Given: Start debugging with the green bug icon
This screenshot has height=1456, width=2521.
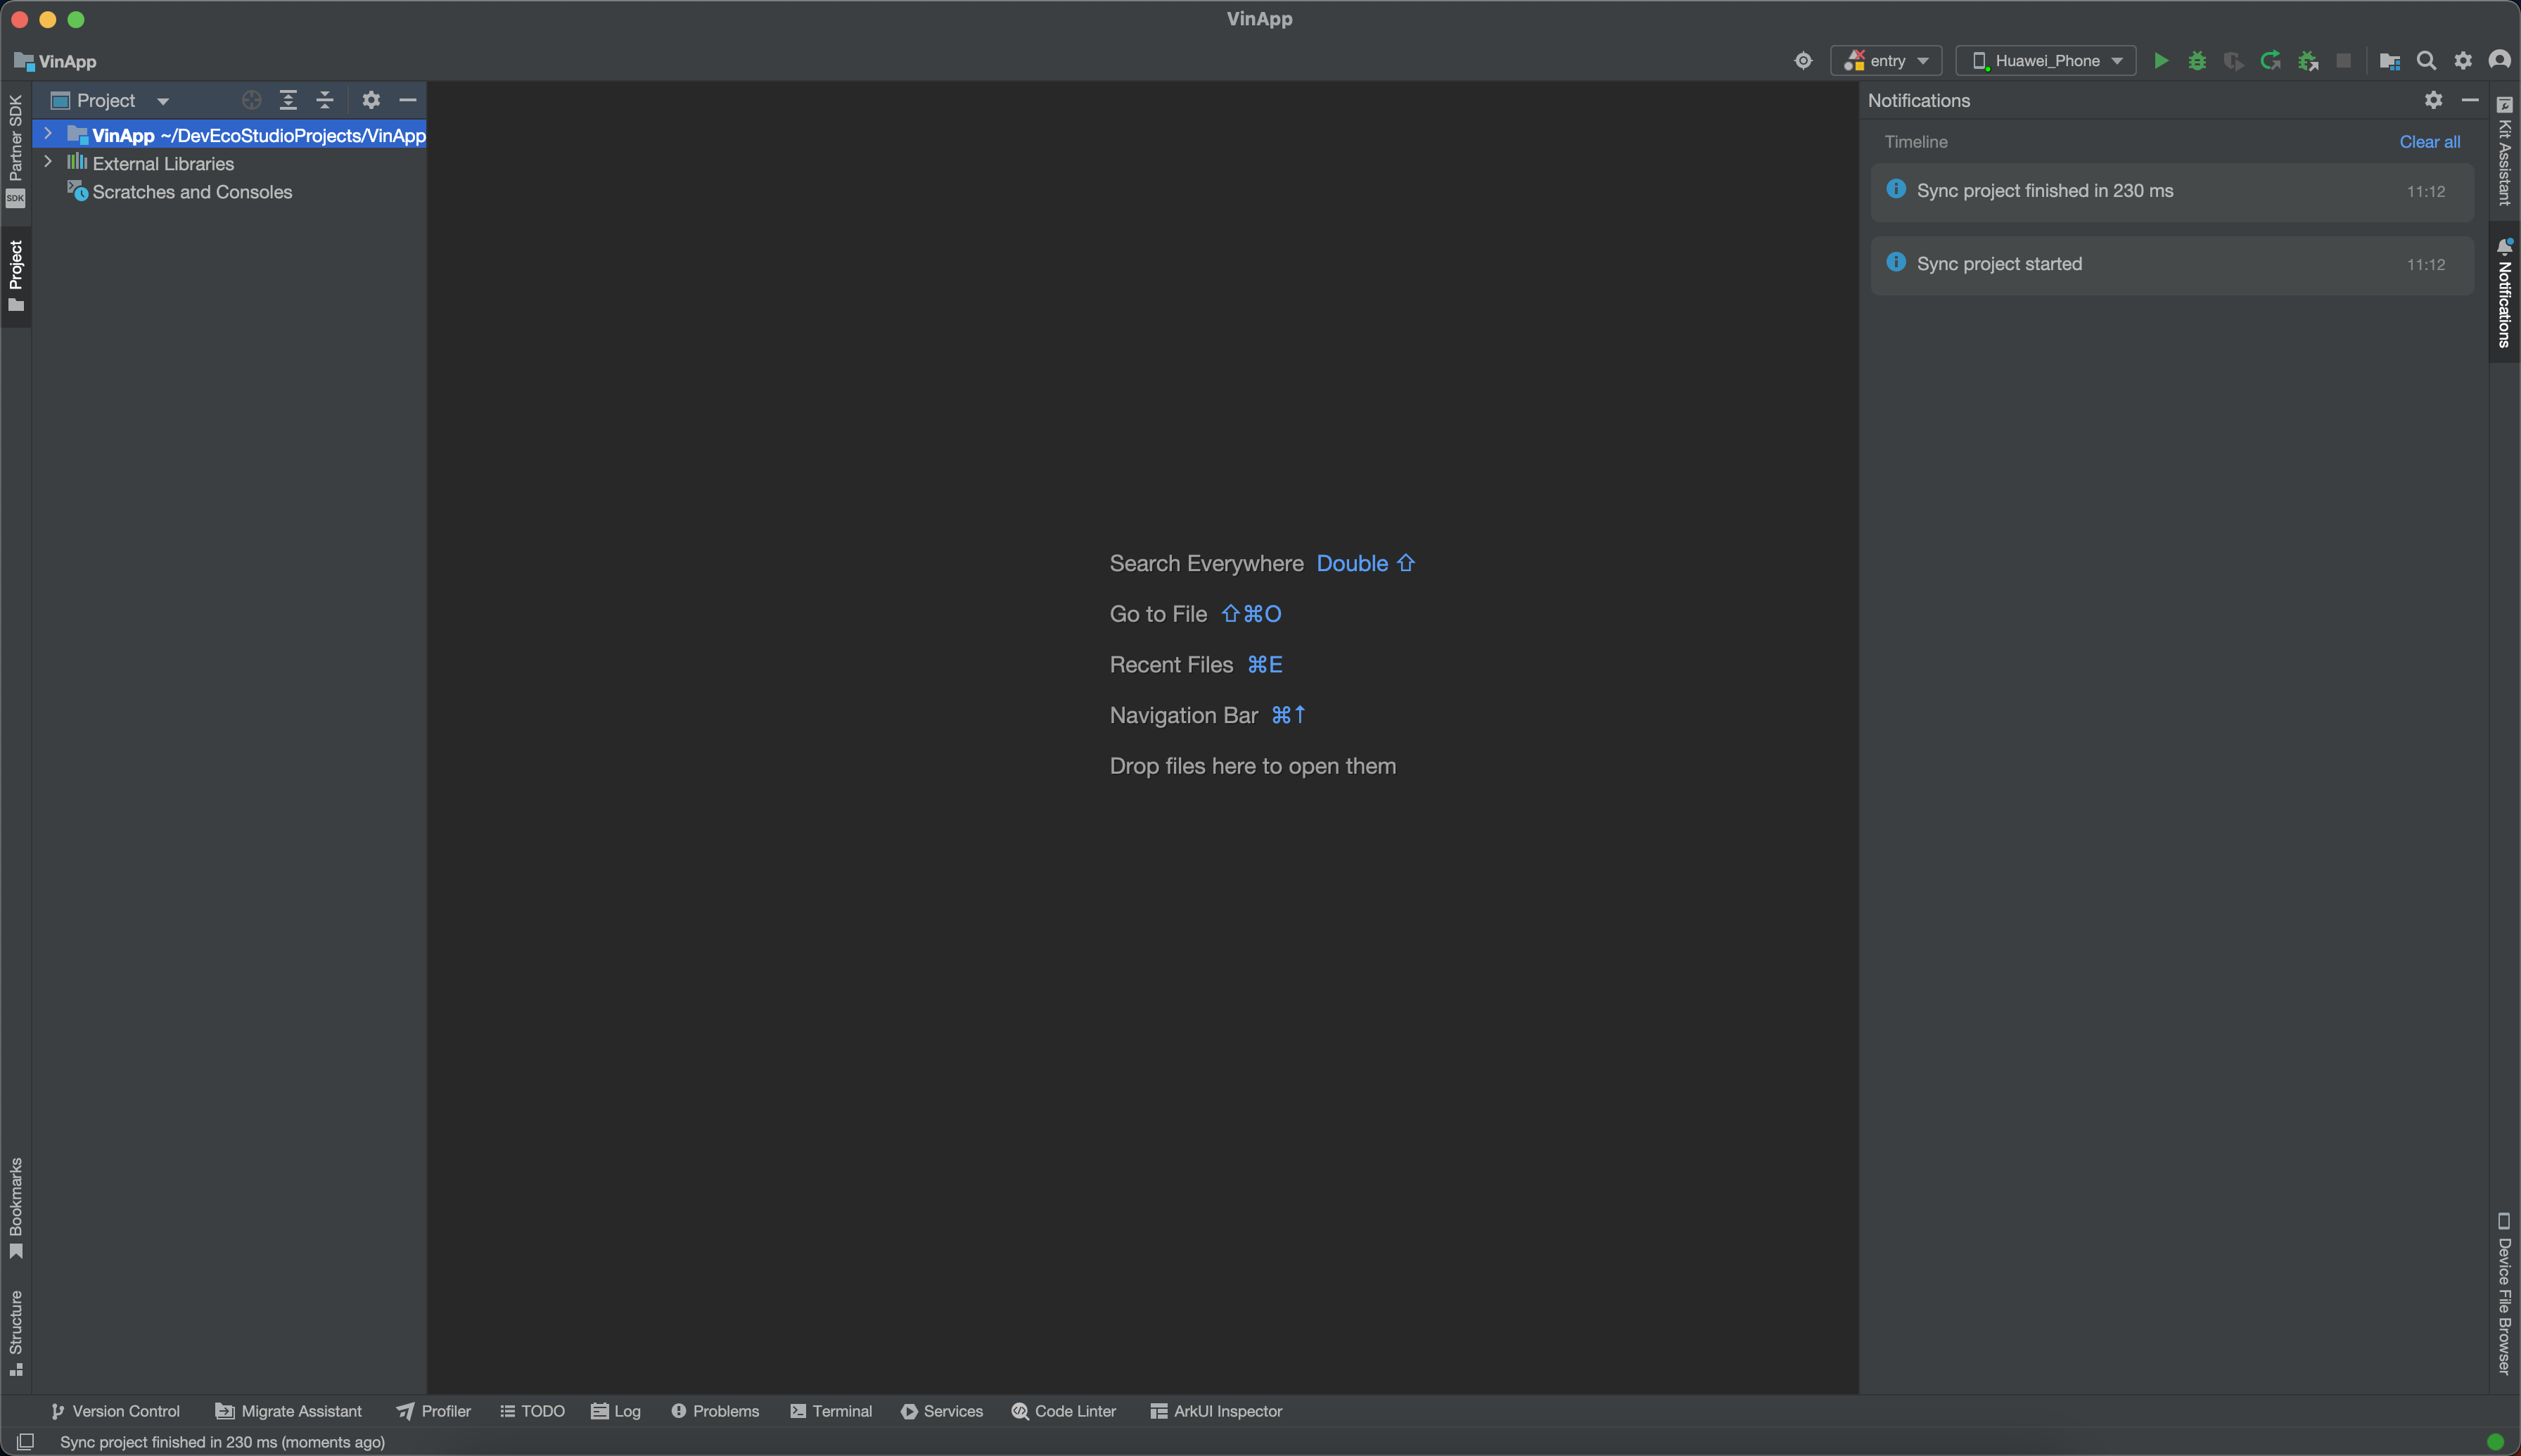Looking at the screenshot, I should coord(2197,61).
